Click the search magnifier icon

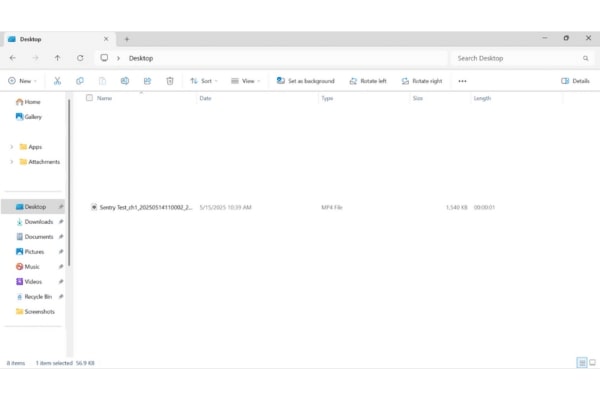585,58
